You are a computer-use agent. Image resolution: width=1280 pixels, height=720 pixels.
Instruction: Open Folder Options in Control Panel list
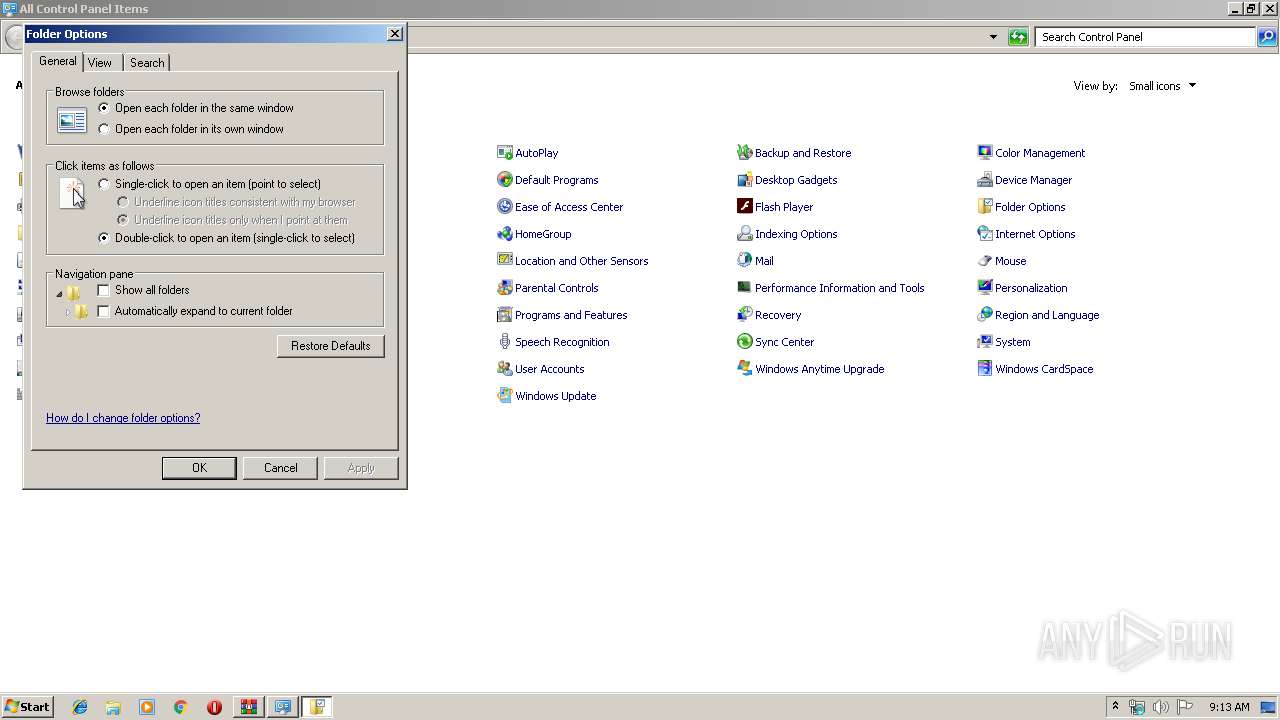pyautogui.click(x=1021, y=207)
